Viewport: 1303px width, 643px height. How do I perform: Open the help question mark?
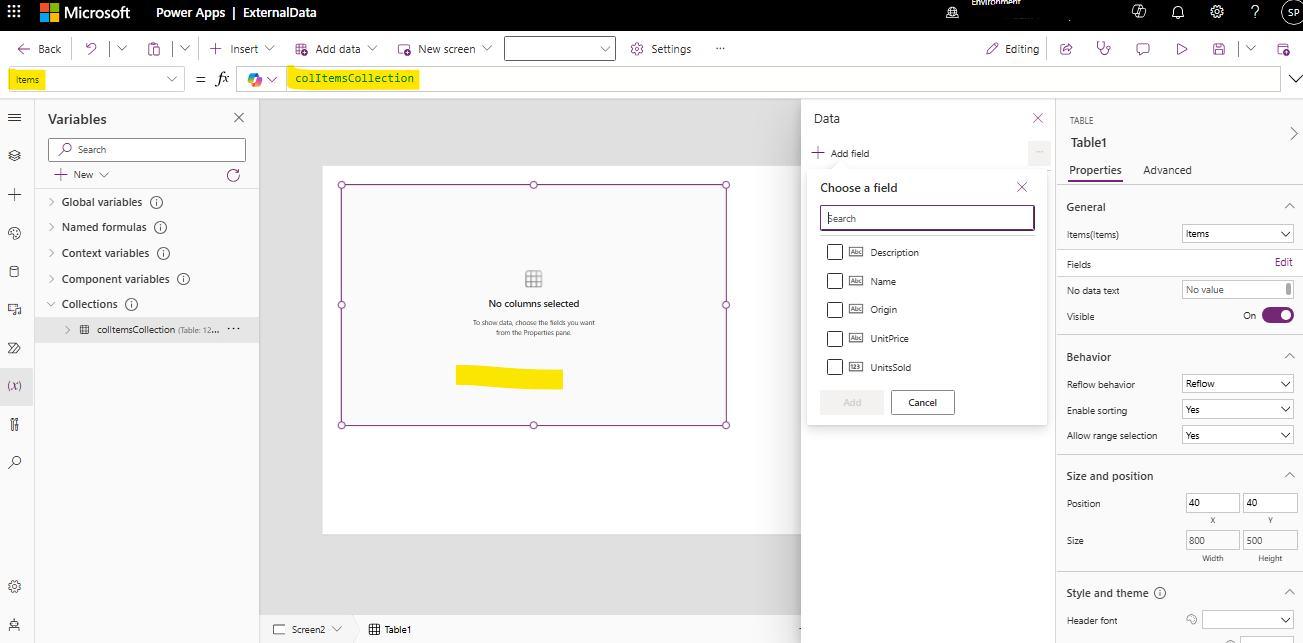(1255, 12)
